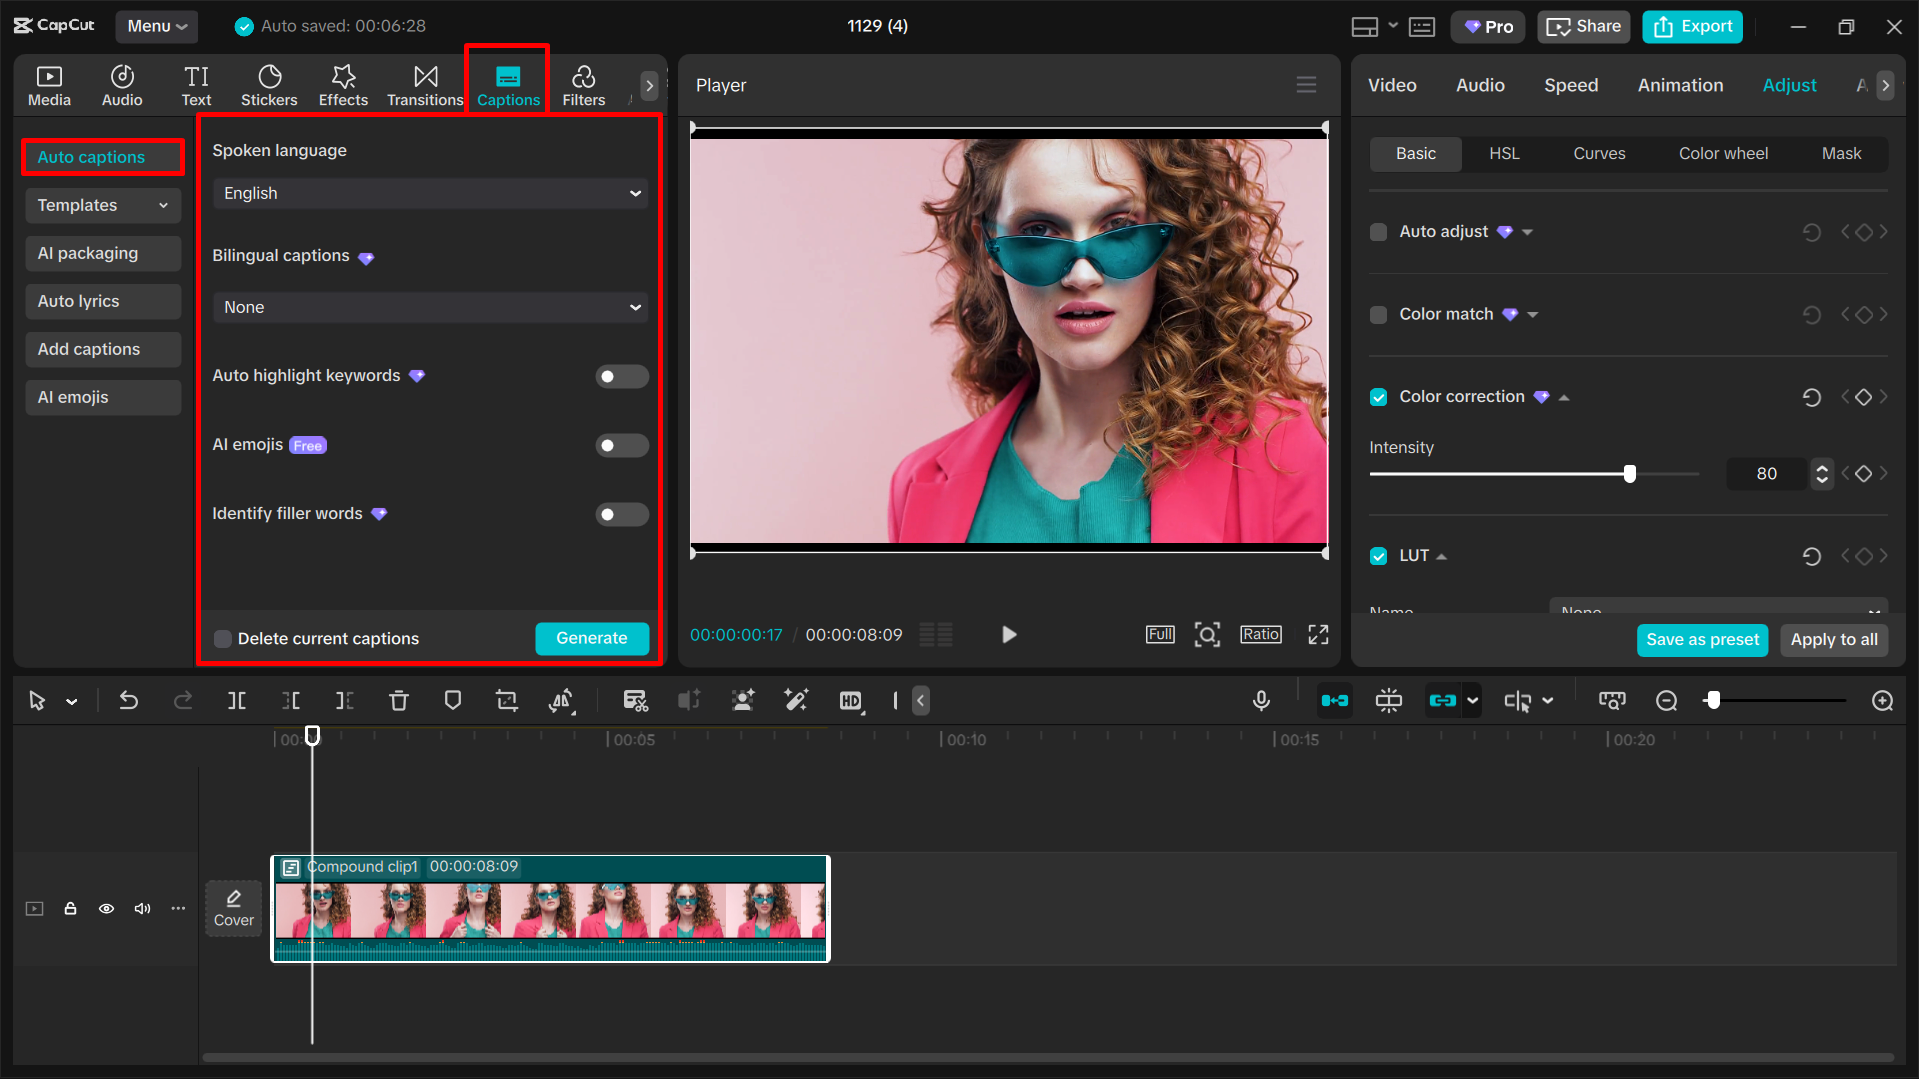Click the Generate captions button
Image resolution: width=1919 pixels, height=1079 pixels.
tap(591, 638)
